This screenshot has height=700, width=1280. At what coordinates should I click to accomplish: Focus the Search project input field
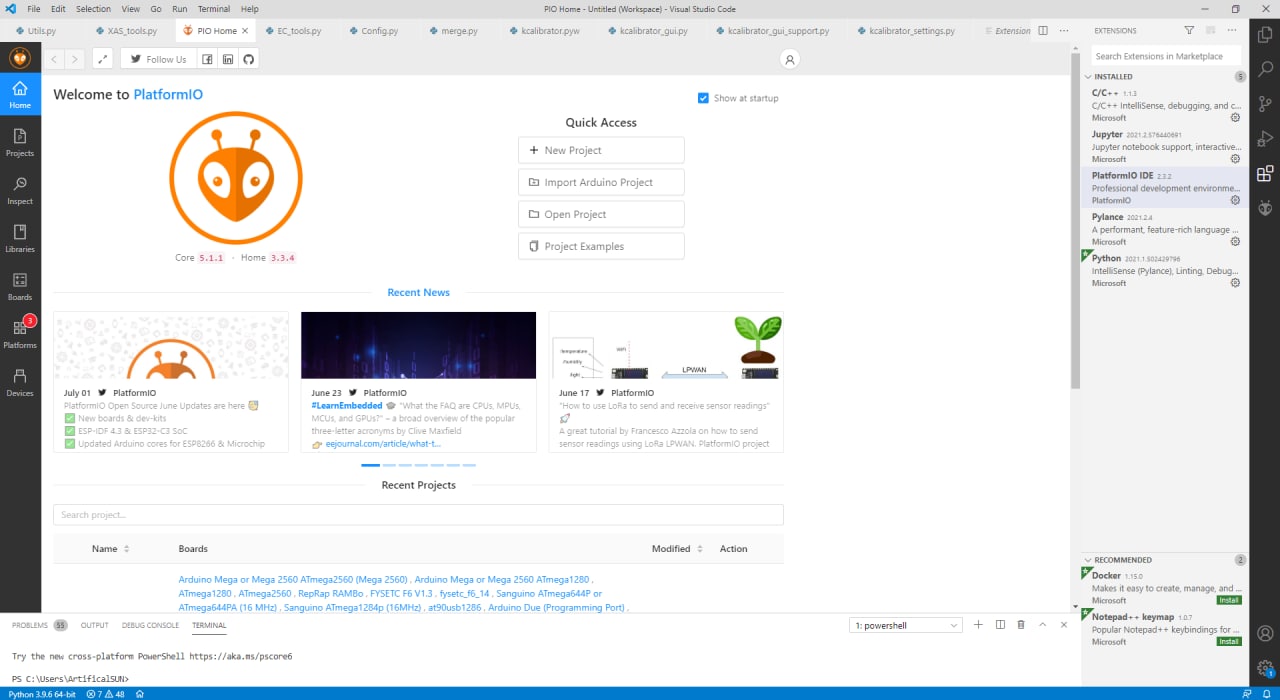tap(418, 515)
